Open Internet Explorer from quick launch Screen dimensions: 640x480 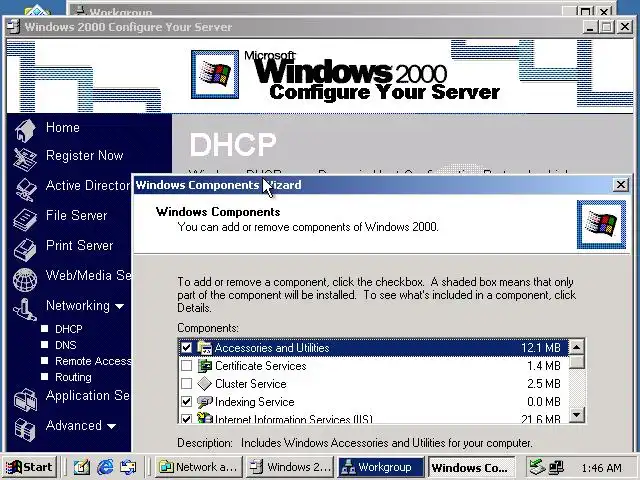[105, 467]
